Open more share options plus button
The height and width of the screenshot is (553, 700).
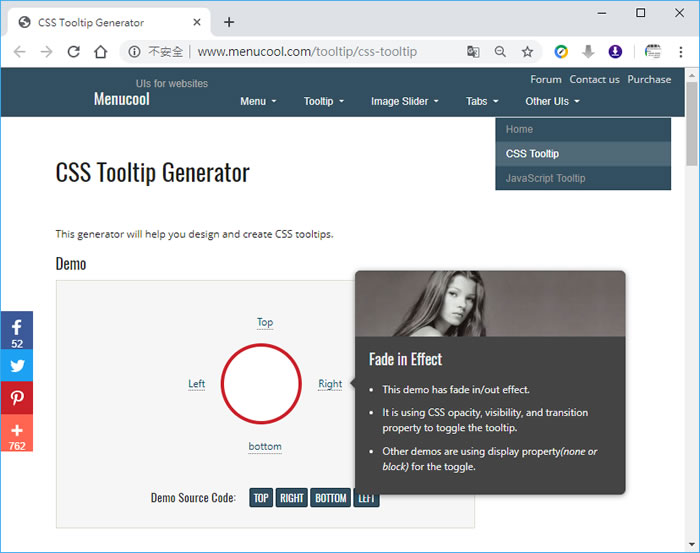pyautogui.click(x=17, y=433)
